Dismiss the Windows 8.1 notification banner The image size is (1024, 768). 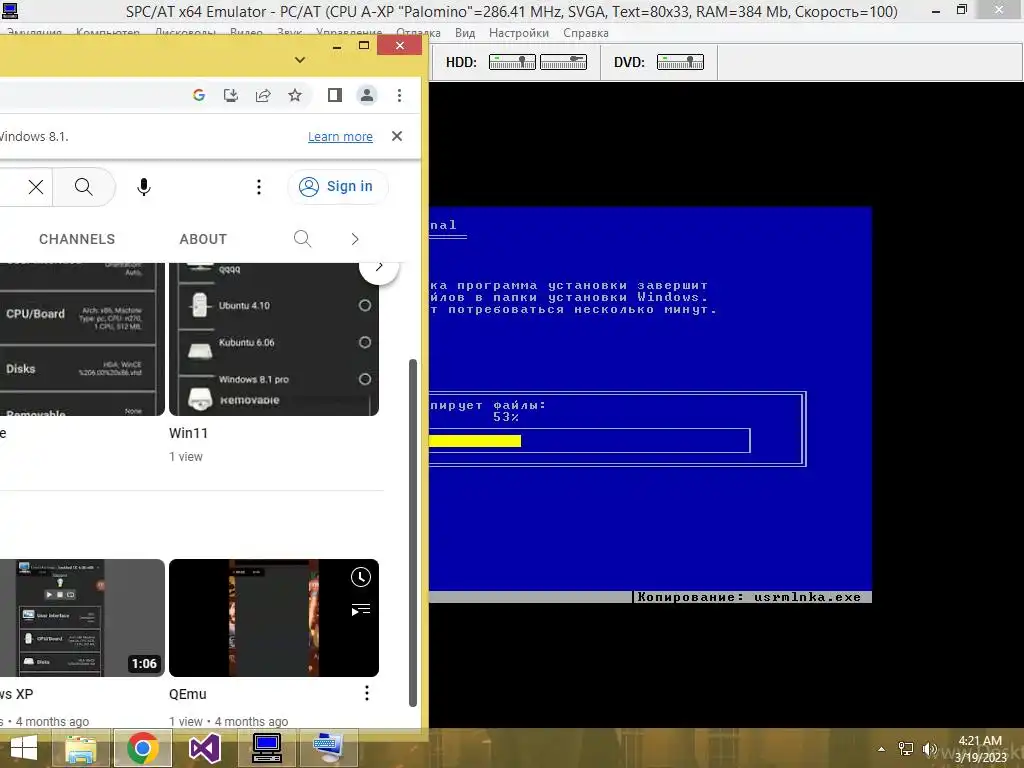pyautogui.click(x=396, y=136)
